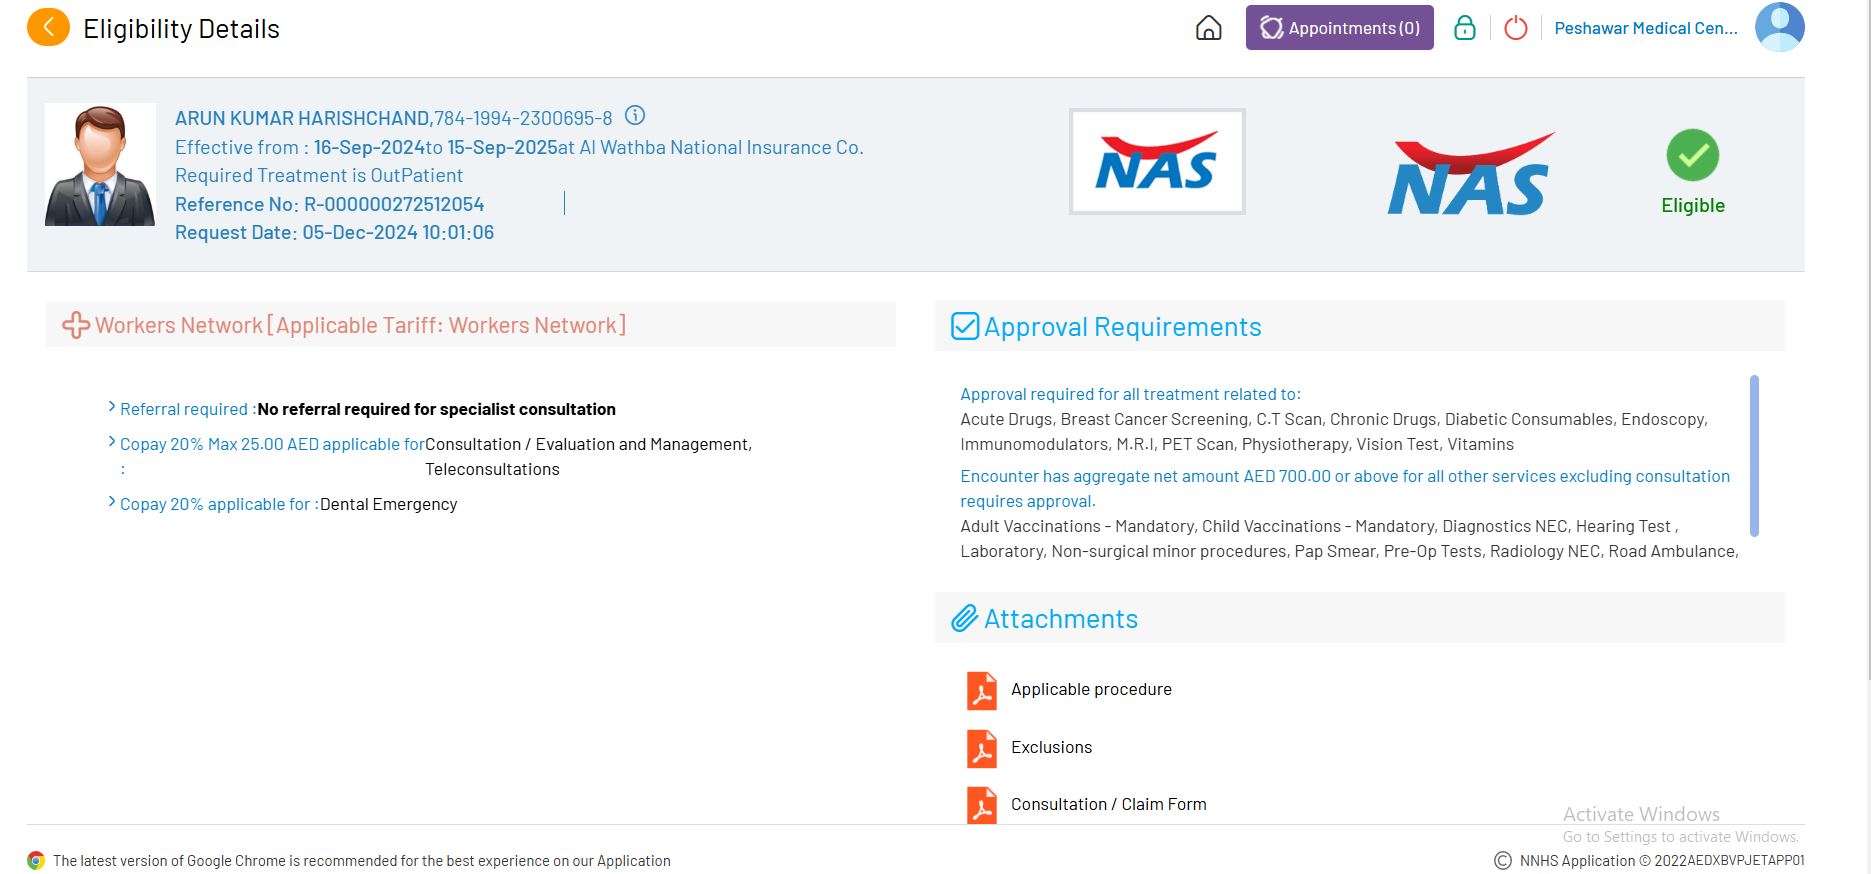This screenshot has height=874, width=1871.
Task: Expand Copay 20% Dental Emergency item
Action: pos(112,502)
